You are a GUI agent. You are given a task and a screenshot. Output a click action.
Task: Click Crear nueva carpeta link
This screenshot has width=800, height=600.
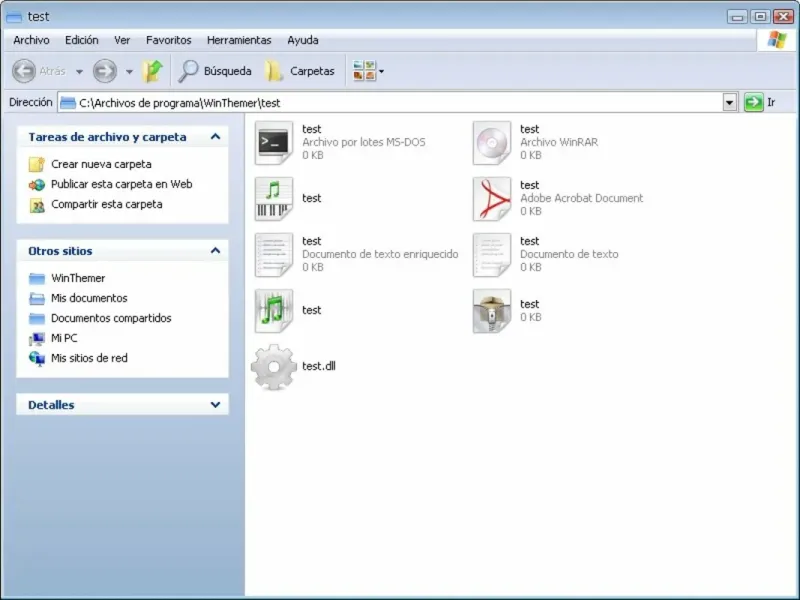[101, 164]
